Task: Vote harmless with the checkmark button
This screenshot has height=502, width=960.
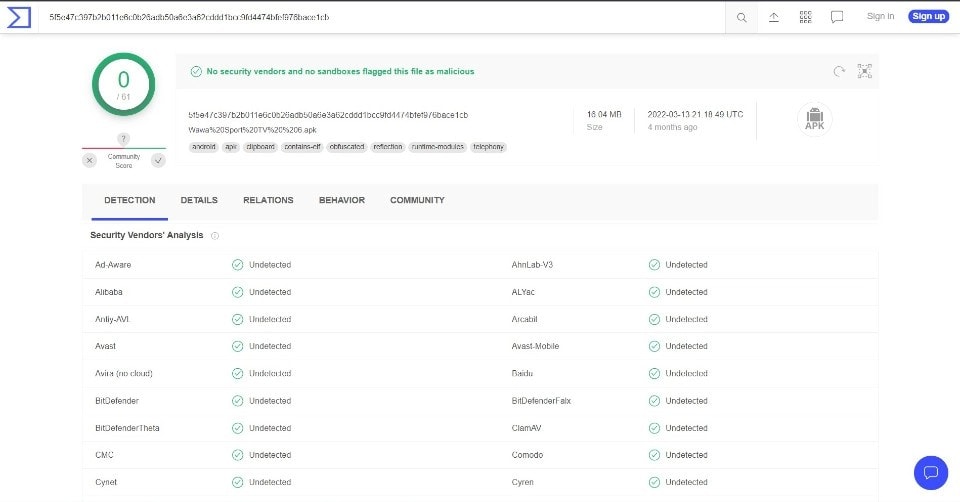Action: [x=159, y=160]
